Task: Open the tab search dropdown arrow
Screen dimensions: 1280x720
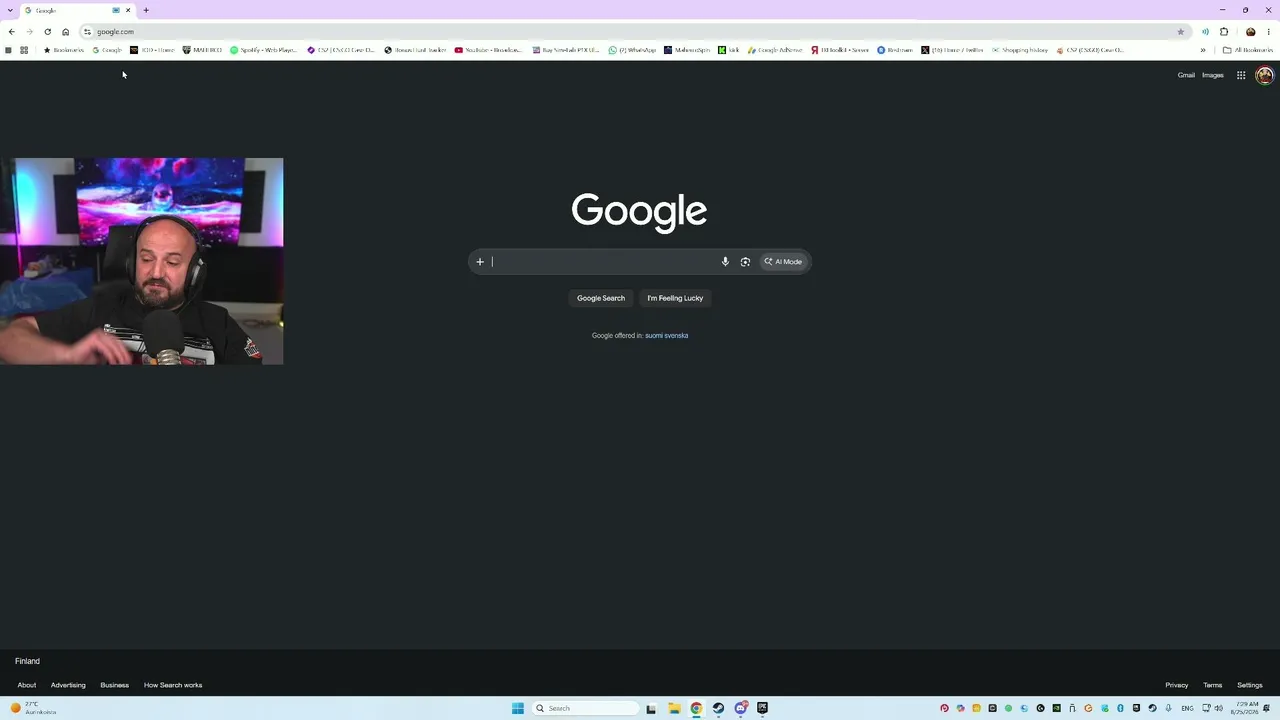Action: pyautogui.click(x=10, y=10)
